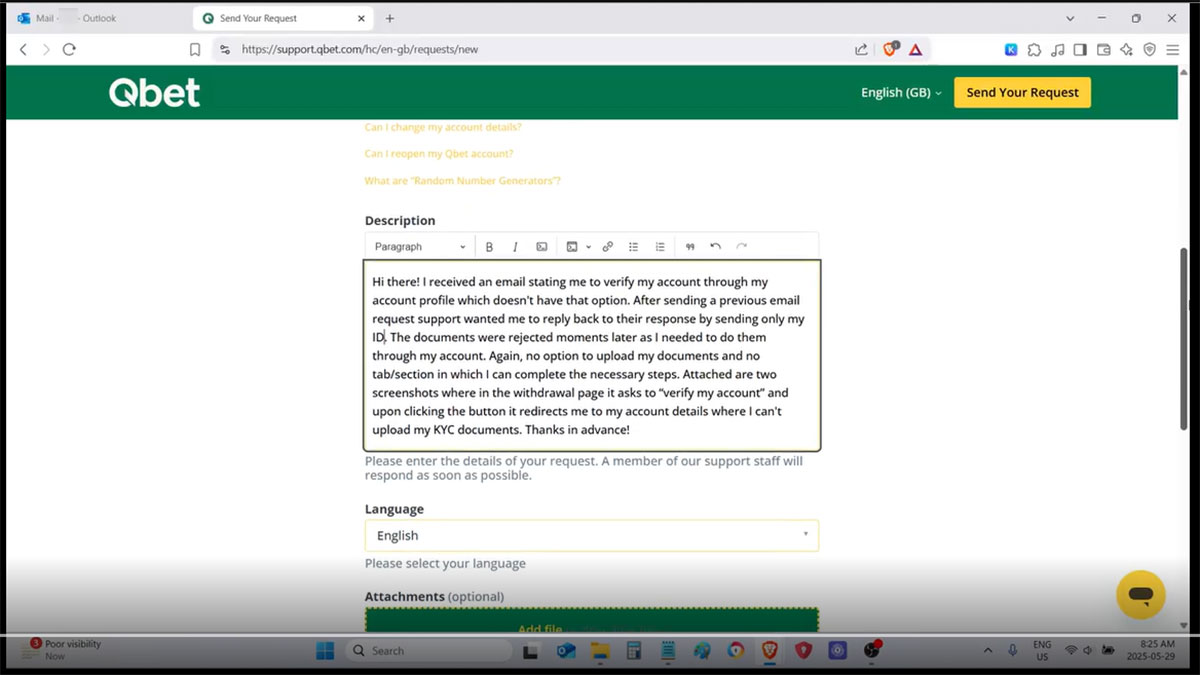Open Brave browser from the taskbar
Screen dimensions: 1200x675
coord(769,650)
